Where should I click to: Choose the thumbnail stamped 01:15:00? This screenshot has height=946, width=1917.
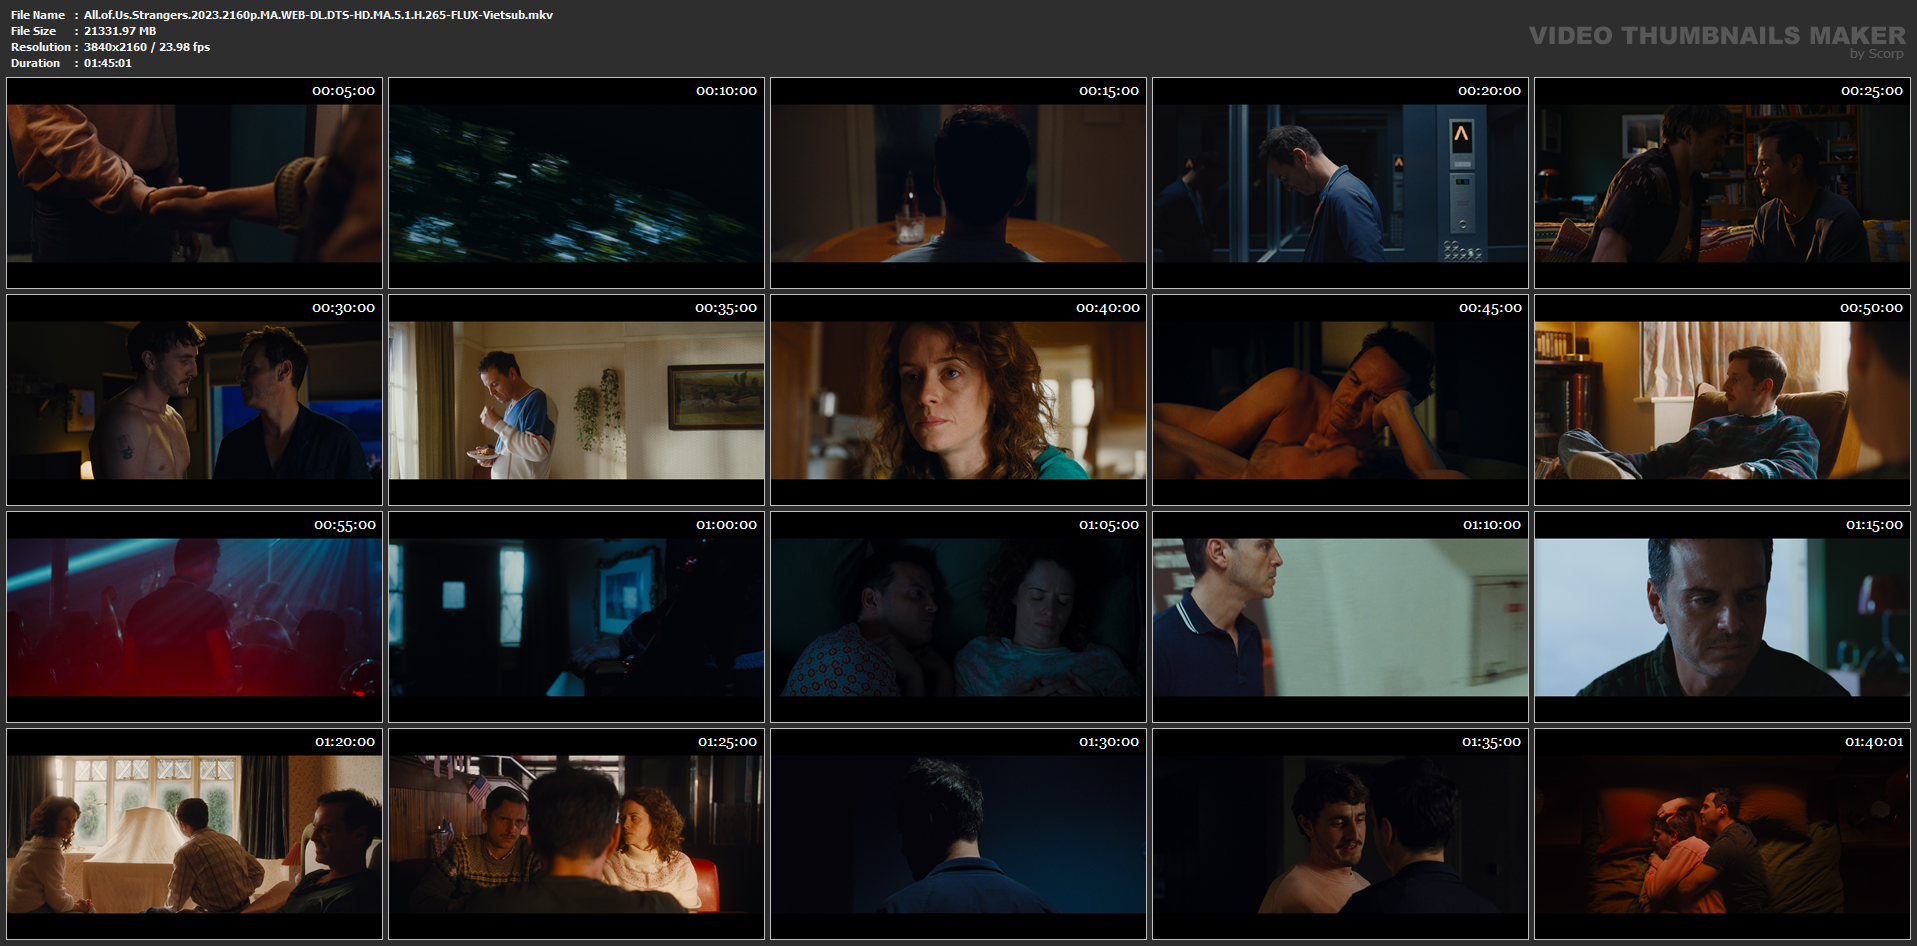coord(1722,617)
